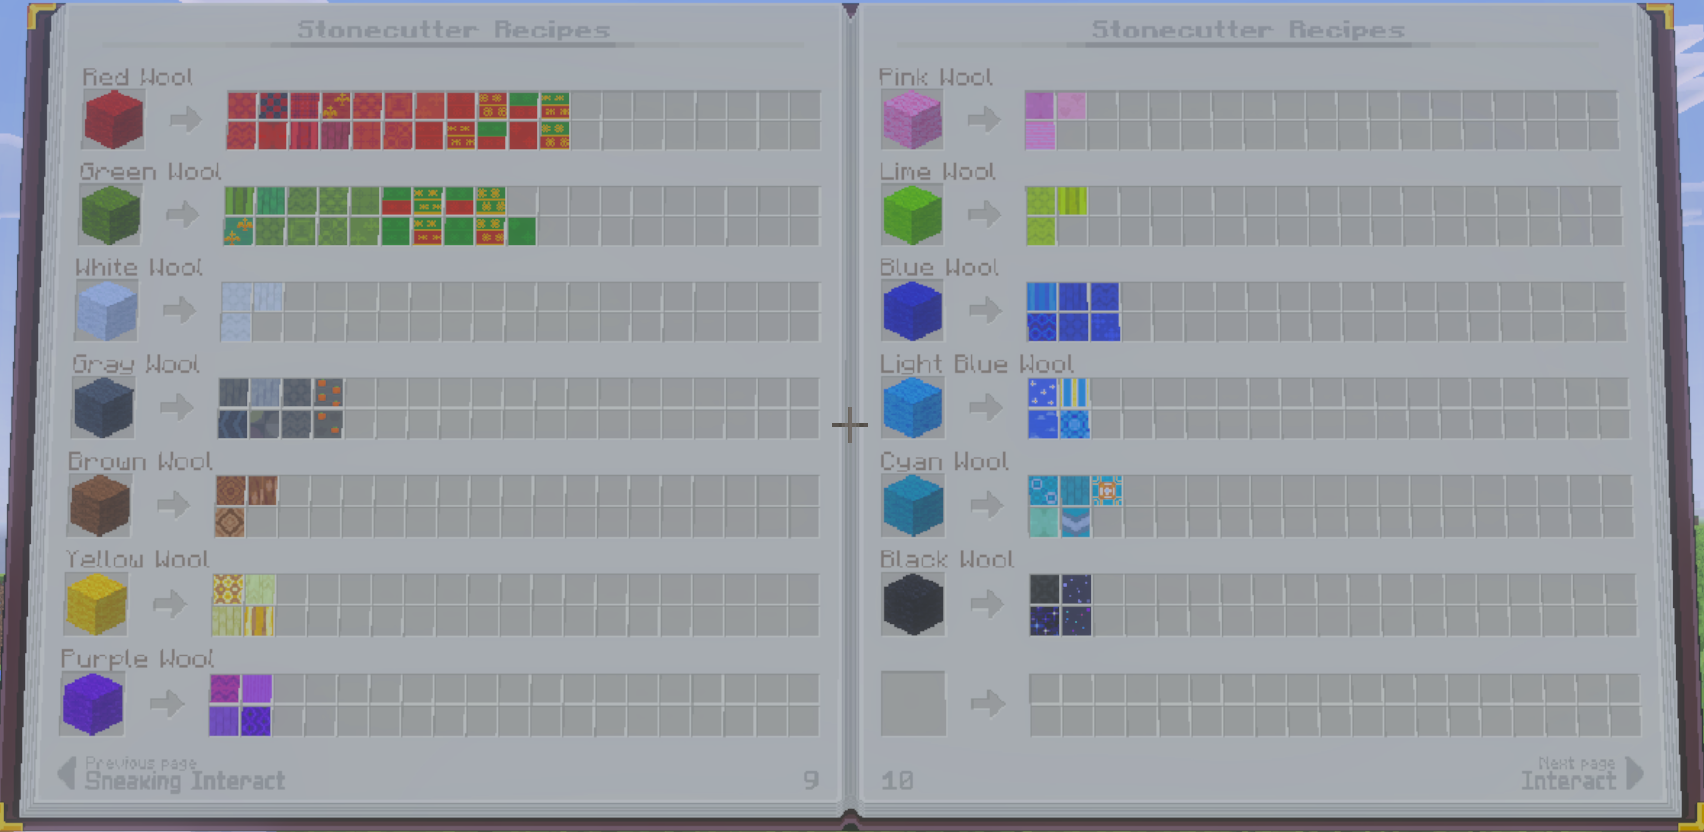Click the recipe arrow next to Black Wool
Viewport: 1704px width, 832px height.
coord(987,604)
